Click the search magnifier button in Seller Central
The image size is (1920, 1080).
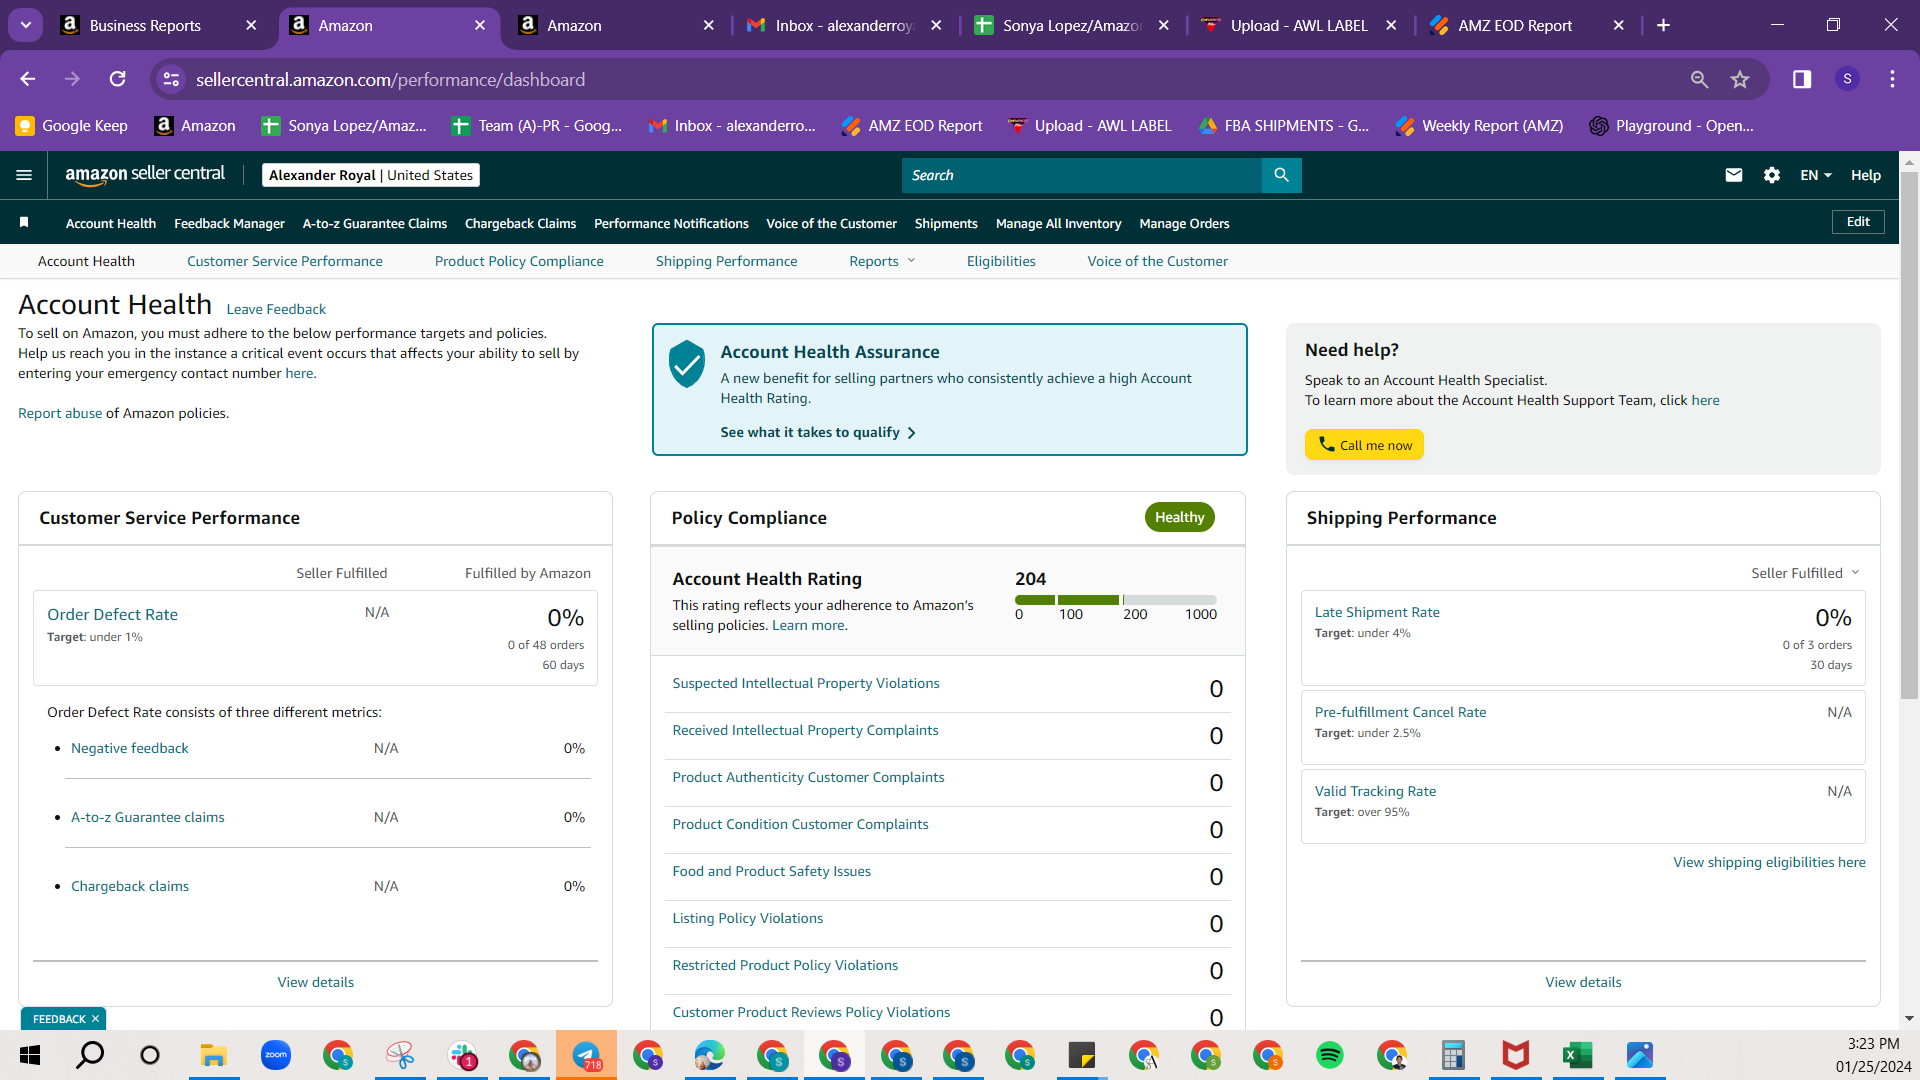1281,175
